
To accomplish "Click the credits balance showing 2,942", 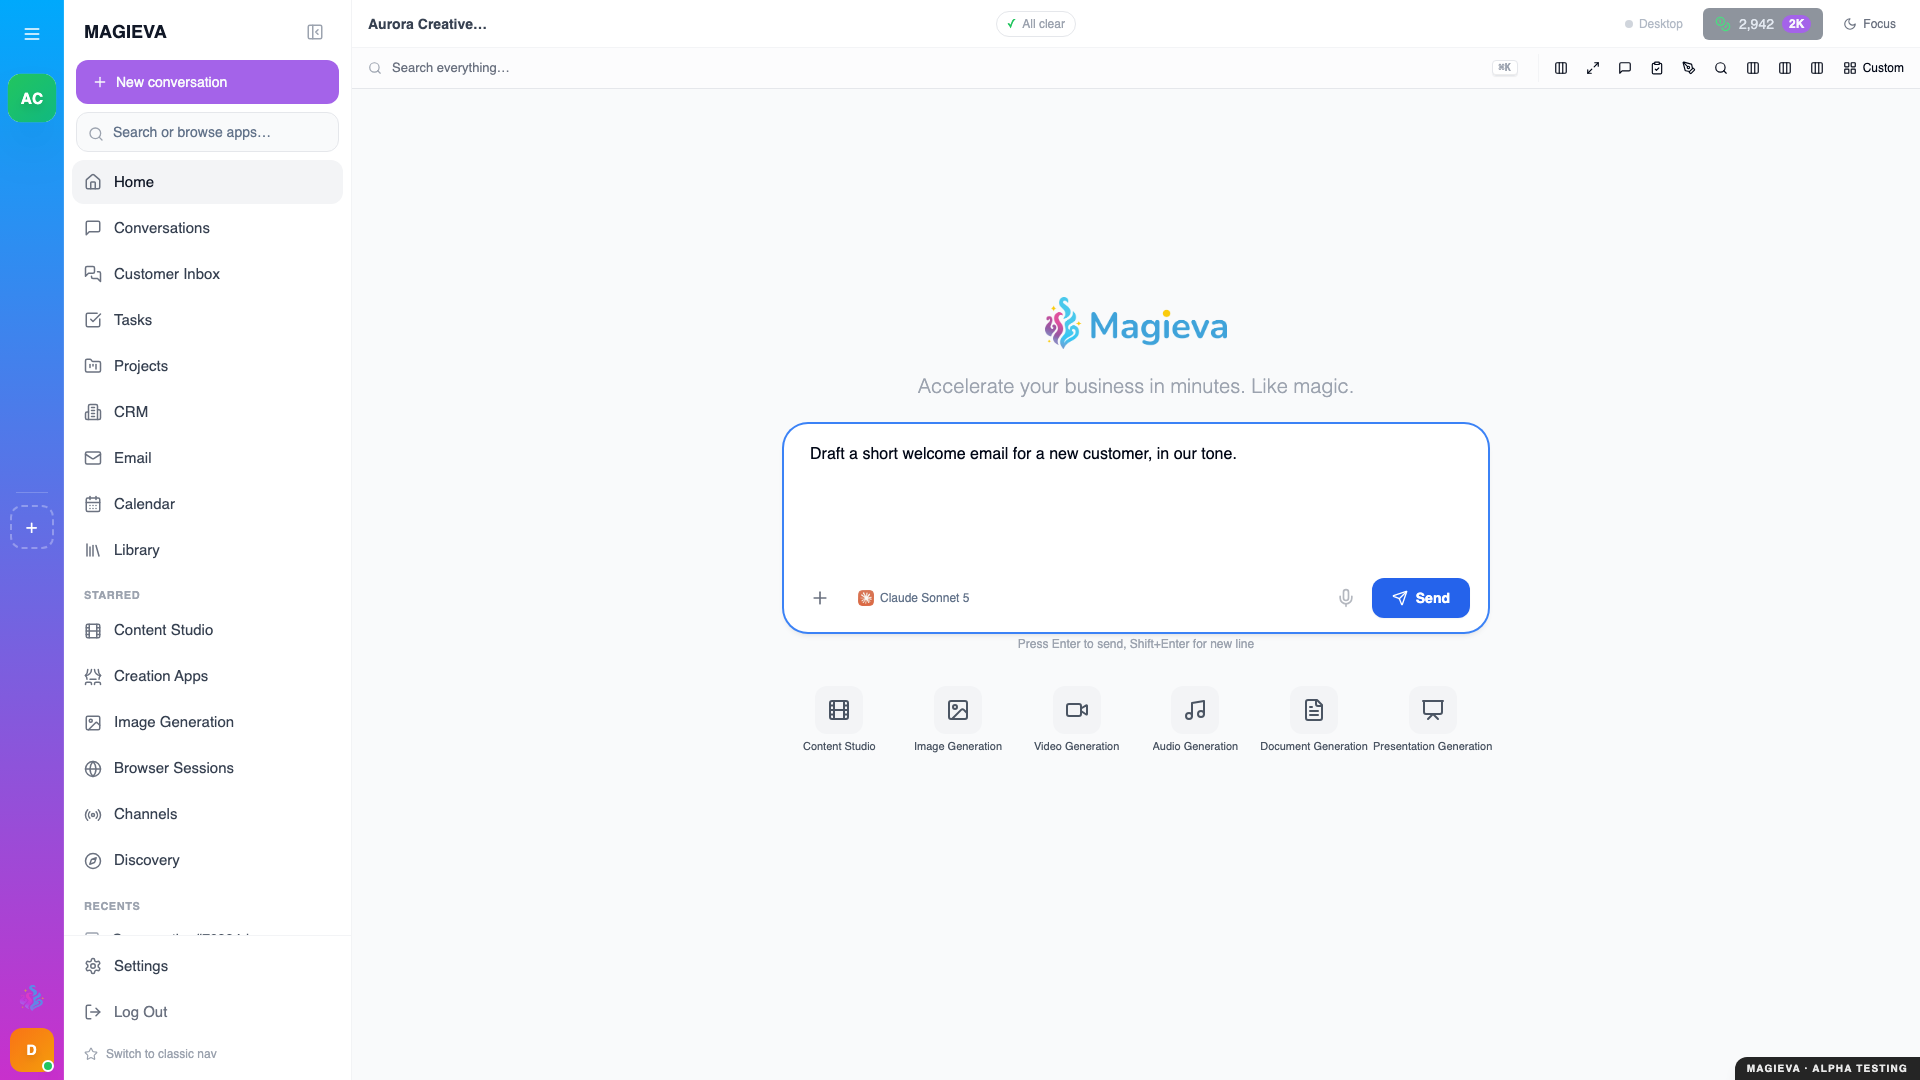I will pyautogui.click(x=1762, y=24).
